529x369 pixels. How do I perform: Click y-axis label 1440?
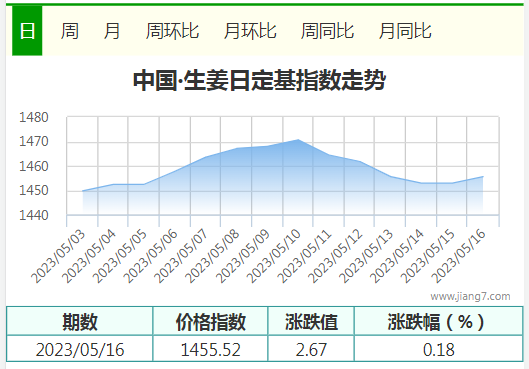coord(34,216)
